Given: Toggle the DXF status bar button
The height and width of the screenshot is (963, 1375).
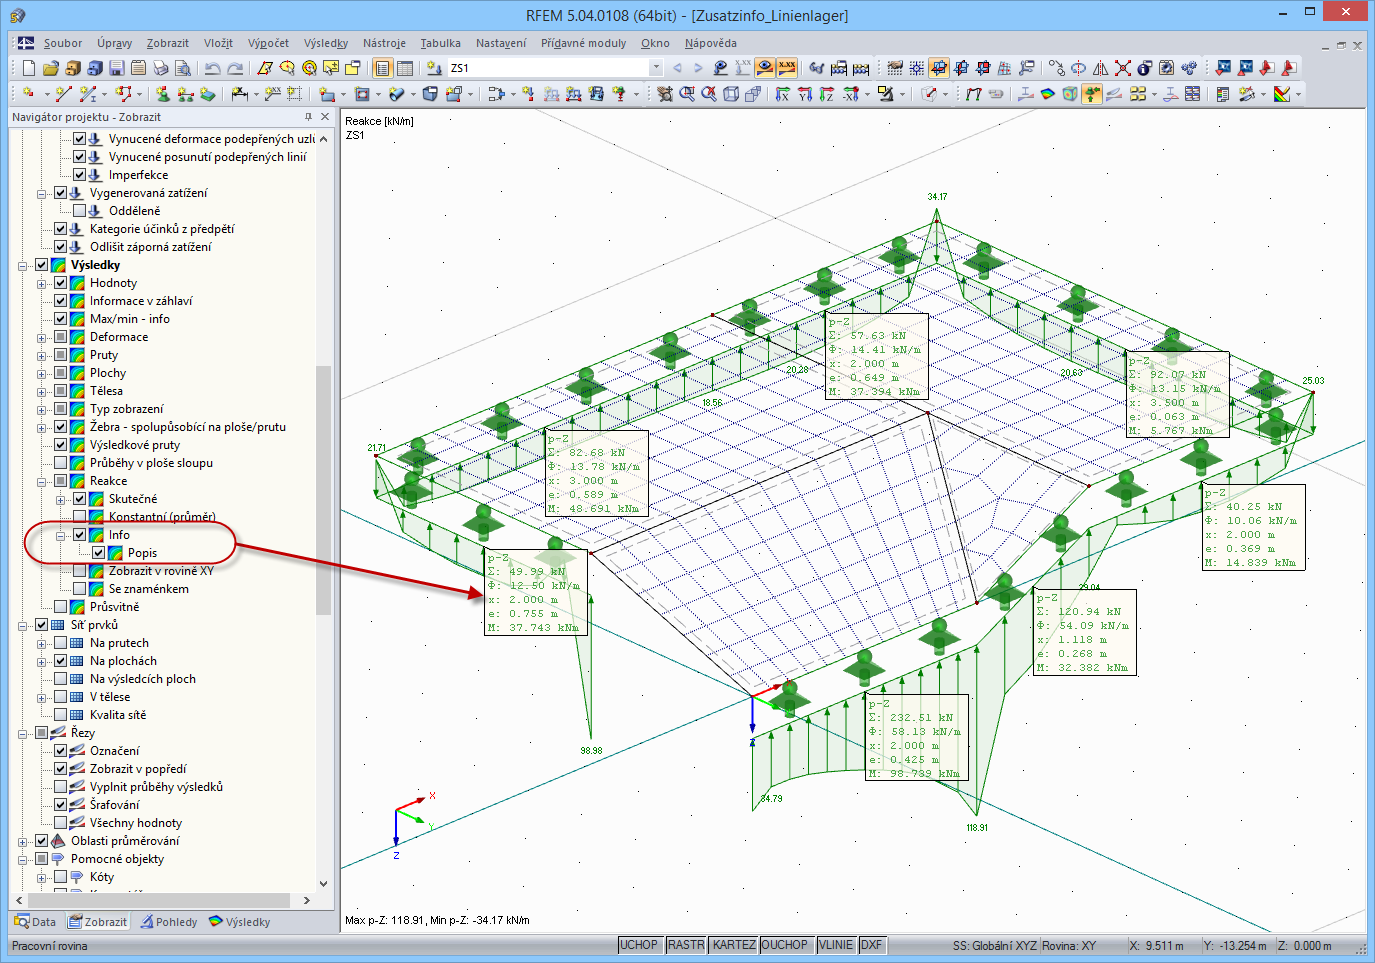Looking at the screenshot, I should pyautogui.click(x=872, y=945).
